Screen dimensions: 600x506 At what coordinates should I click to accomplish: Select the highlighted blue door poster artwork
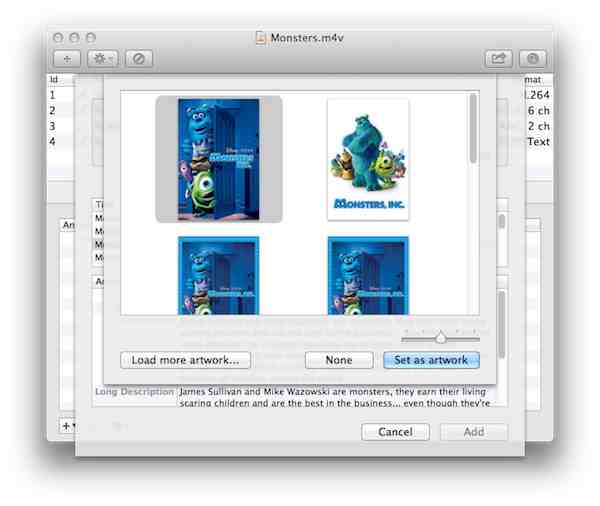[x=218, y=159]
